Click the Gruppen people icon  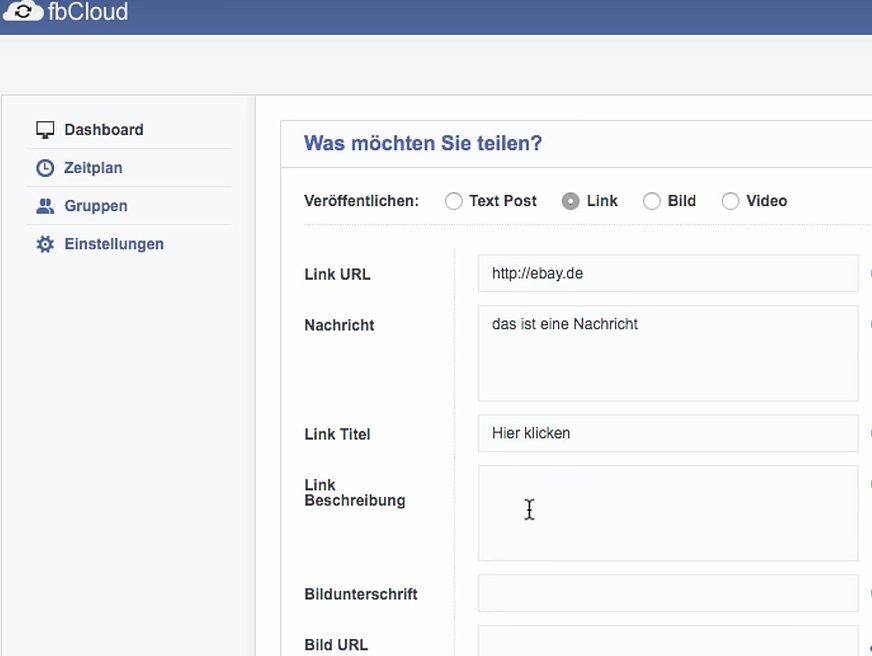[45, 206]
